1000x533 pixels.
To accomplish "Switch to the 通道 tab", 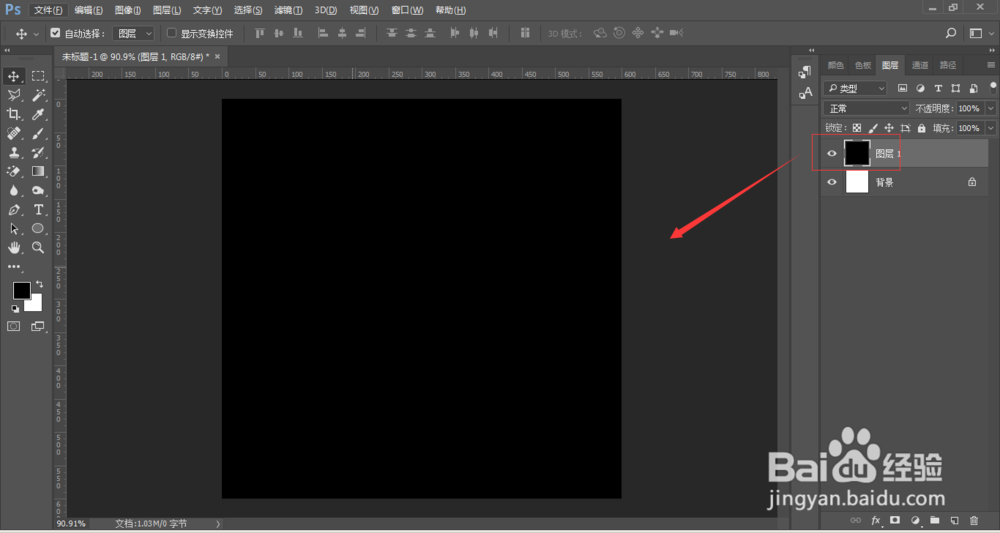I will [920, 65].
